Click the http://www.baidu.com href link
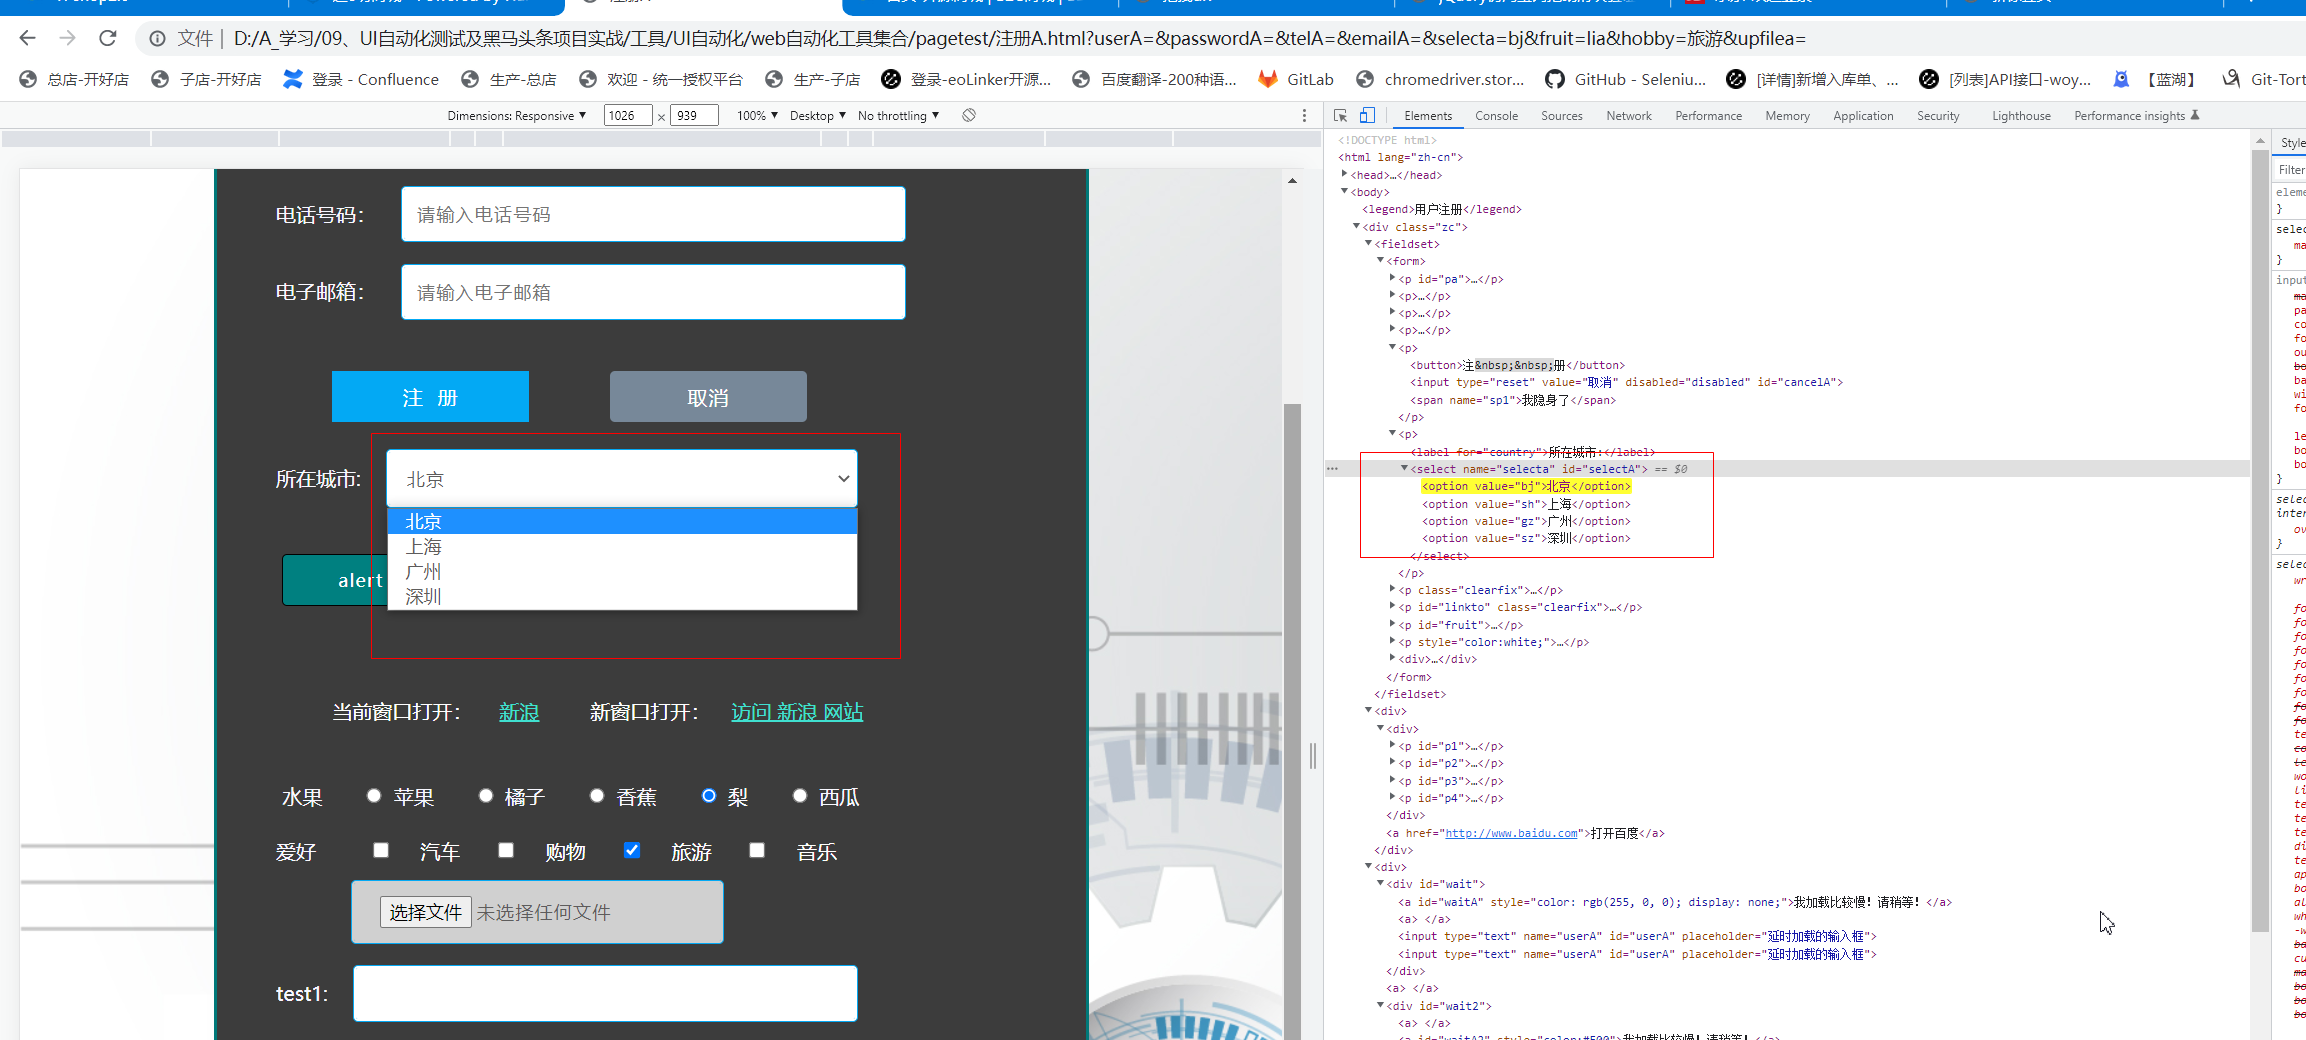 click(1511, 833)
